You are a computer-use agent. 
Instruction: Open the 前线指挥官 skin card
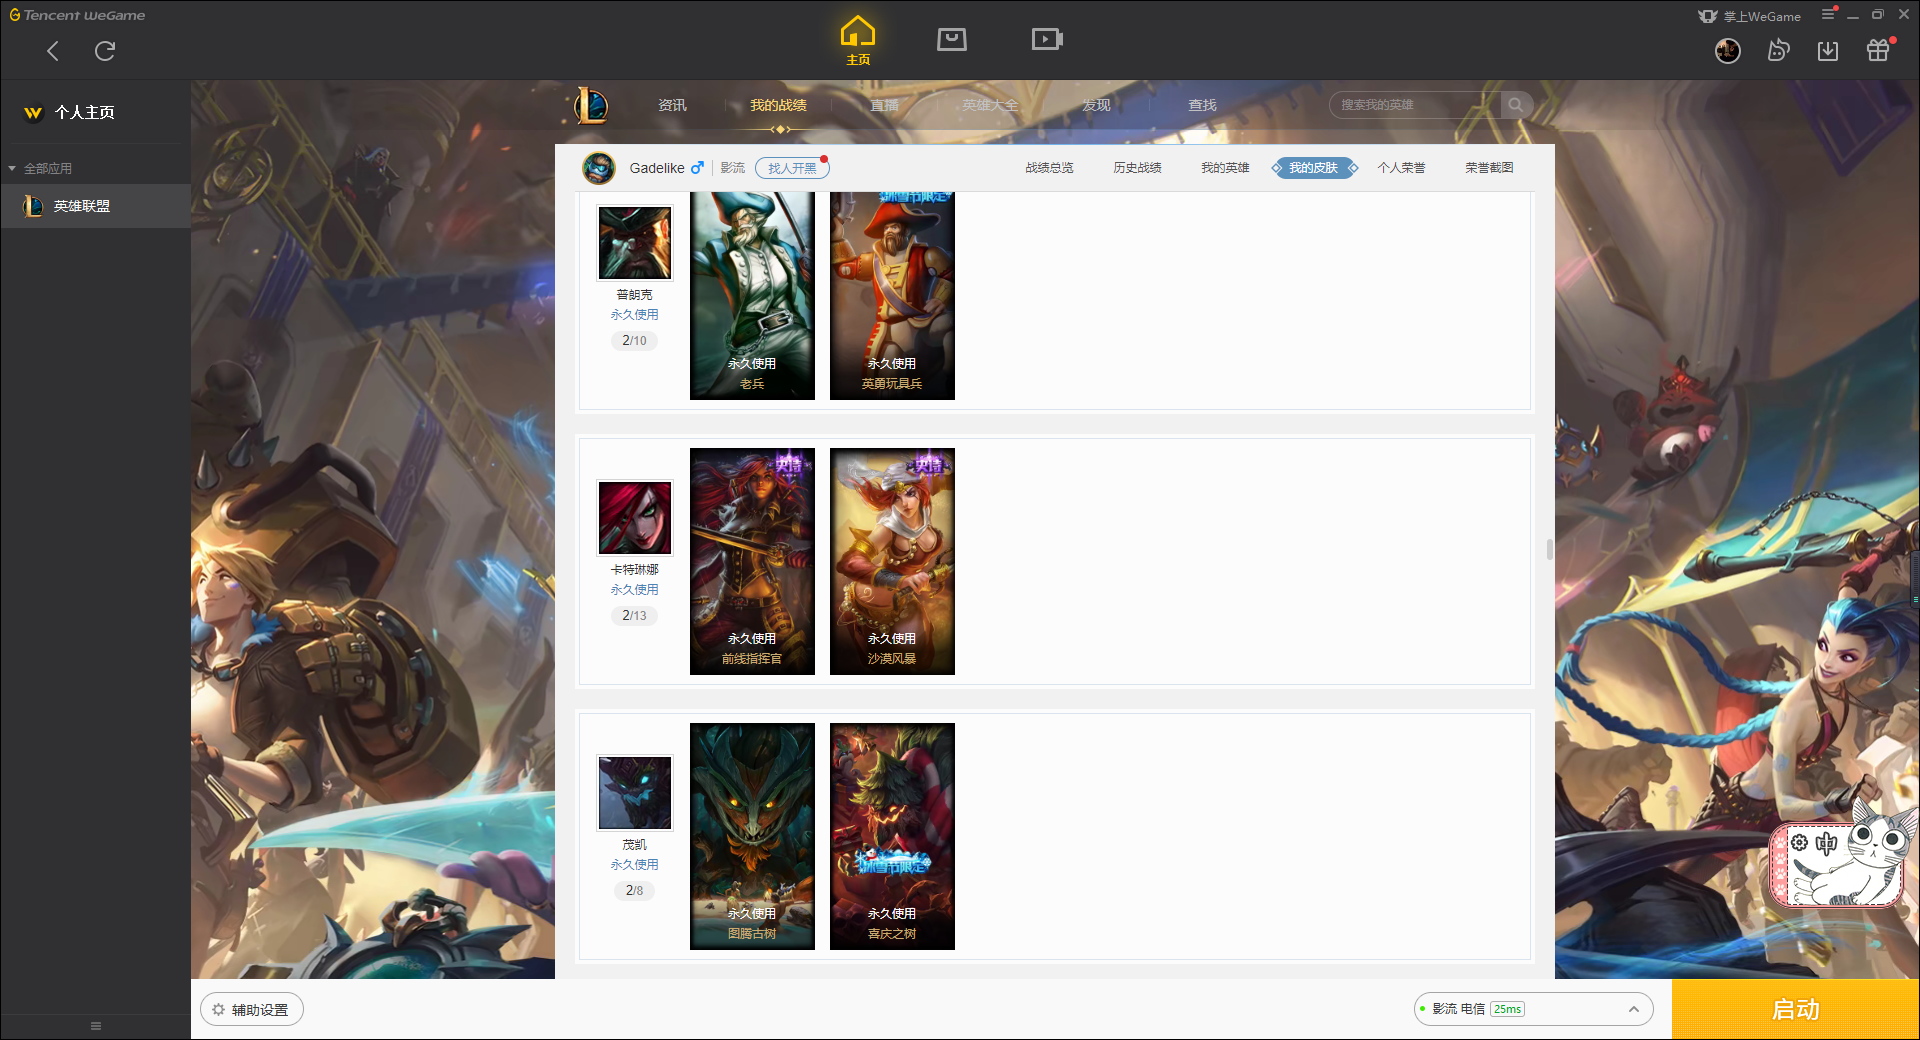tap(752, 561)
